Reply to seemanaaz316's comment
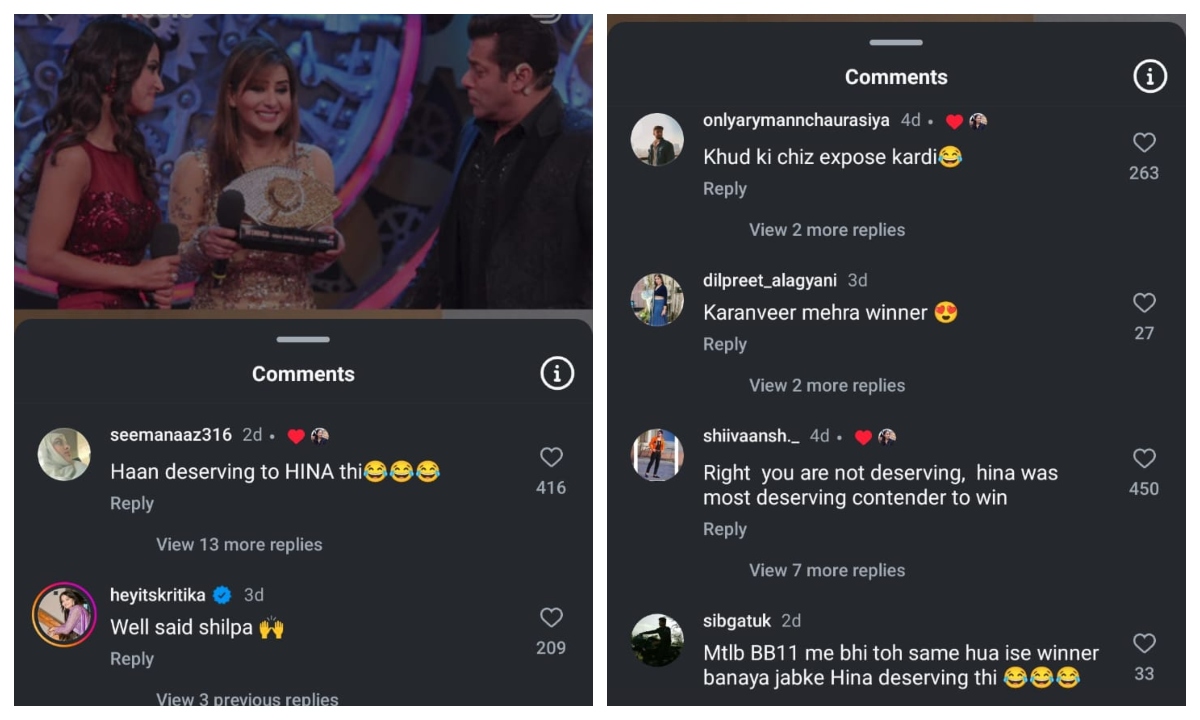This screenshot has height=720, width=1200. coord(132,504)
